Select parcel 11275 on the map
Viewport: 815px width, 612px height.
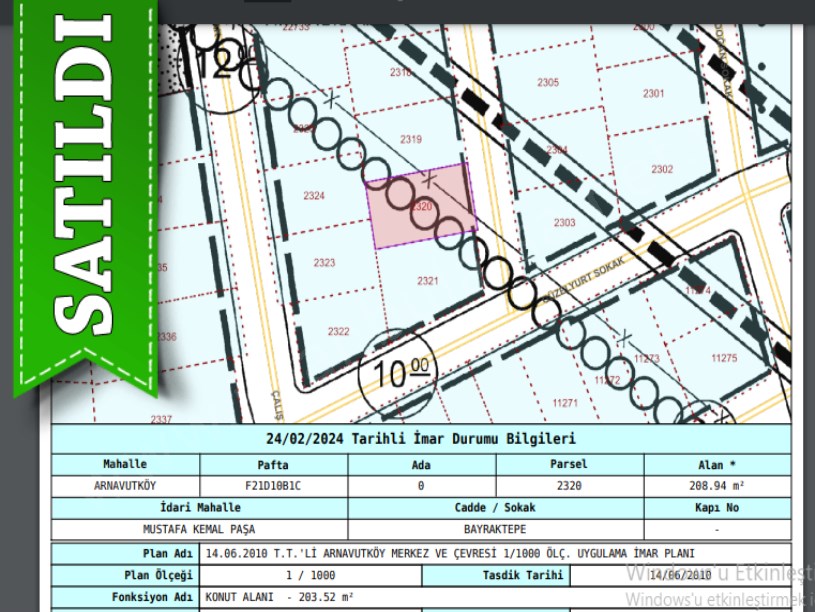click(x=723, y=358)
